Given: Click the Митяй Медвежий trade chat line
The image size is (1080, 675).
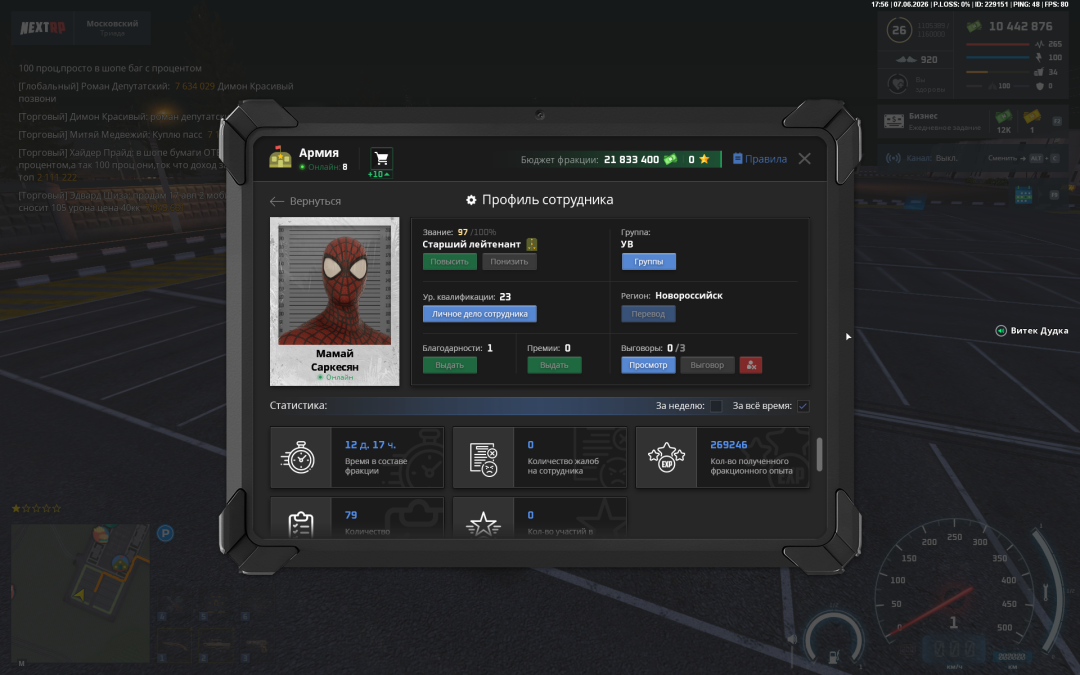Looking at the screenshot, I should coord(118,135).
